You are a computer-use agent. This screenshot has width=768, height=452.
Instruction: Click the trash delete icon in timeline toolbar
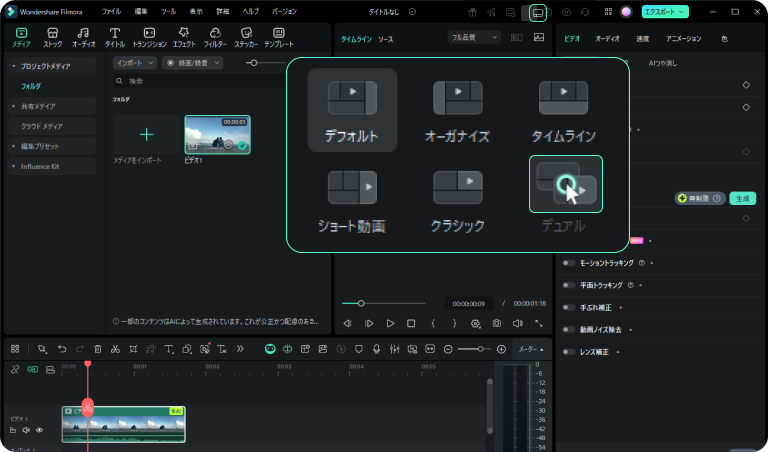[x=98, y=349]
